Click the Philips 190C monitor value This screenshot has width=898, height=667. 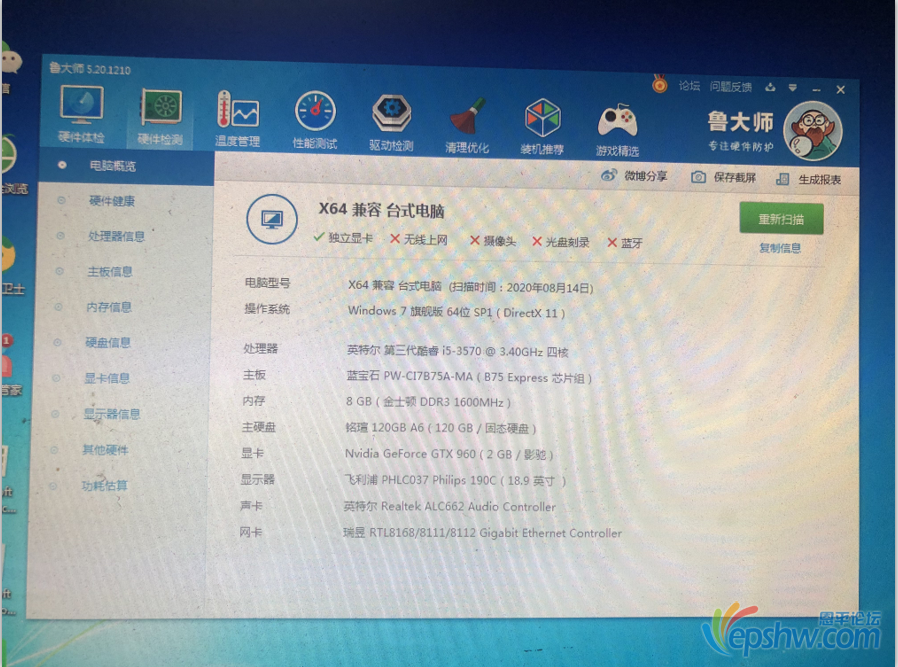455,480
